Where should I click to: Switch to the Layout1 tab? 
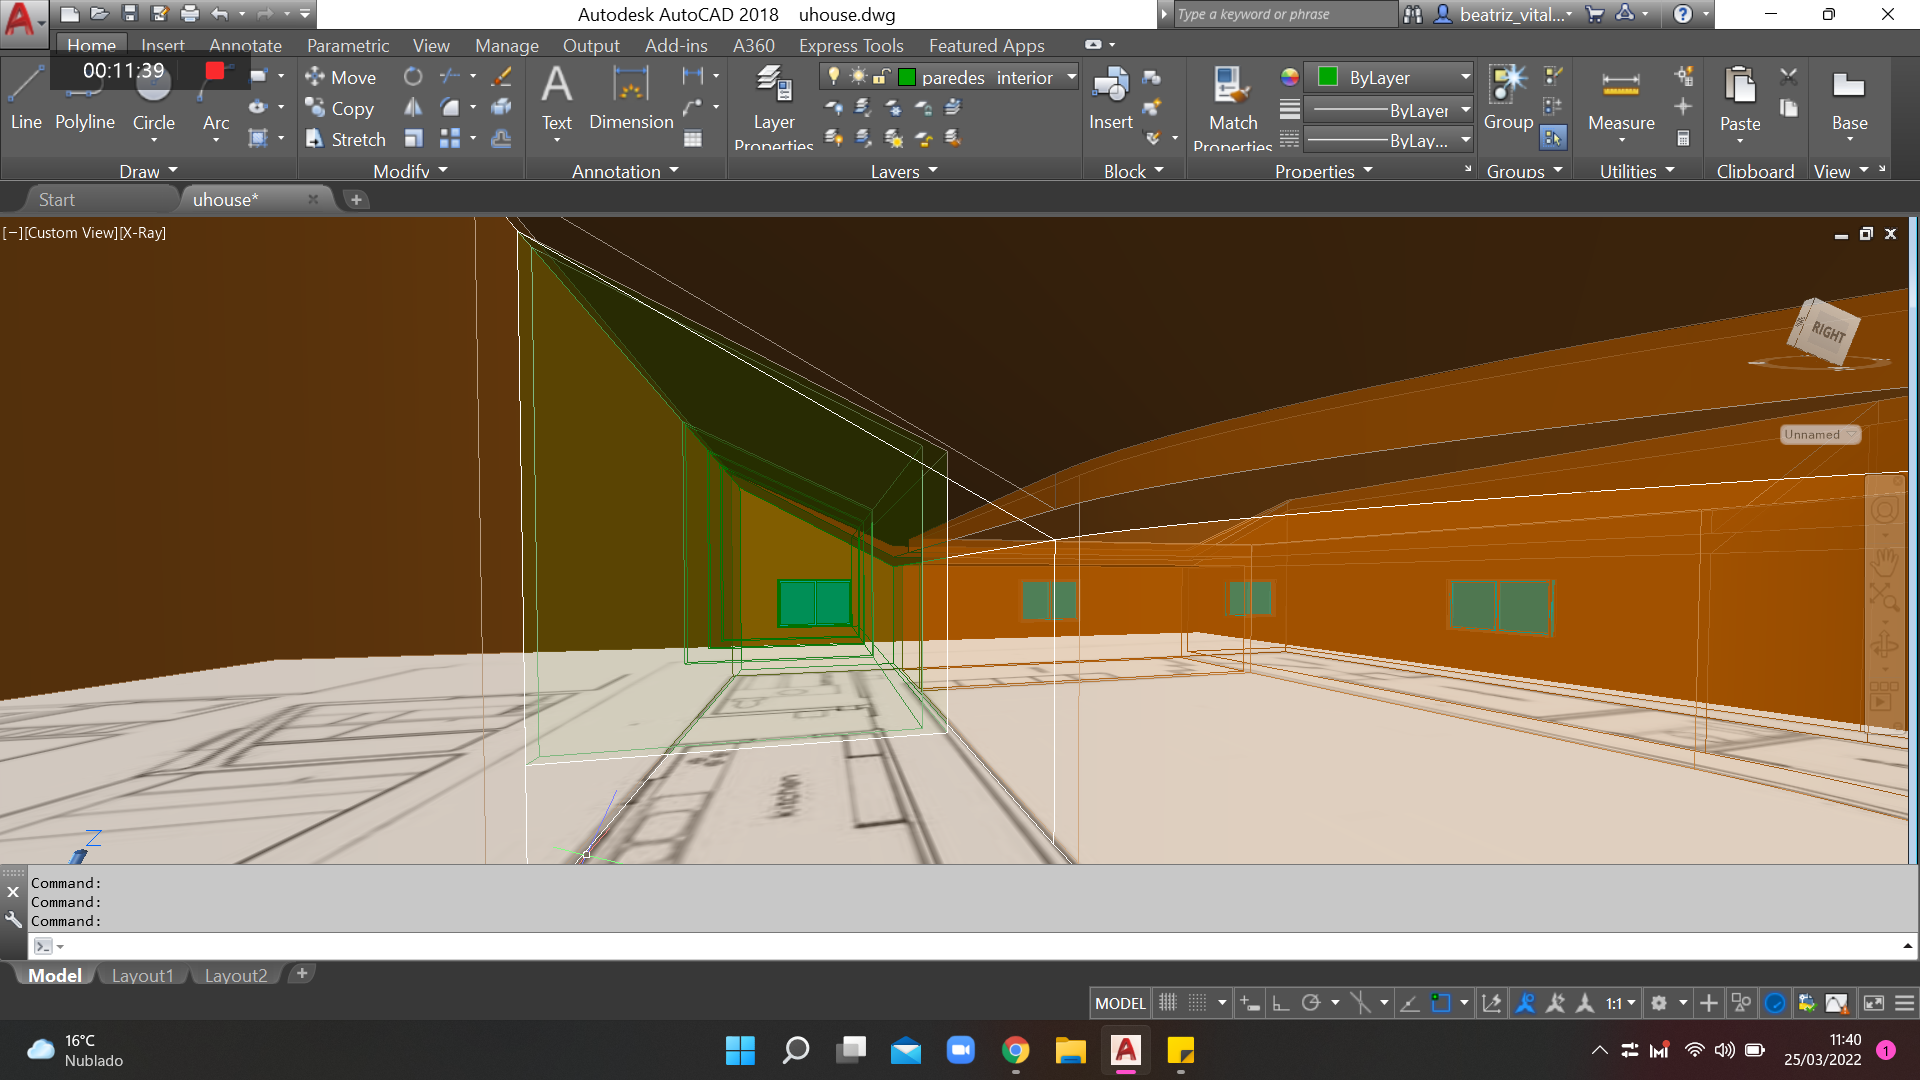143,975
